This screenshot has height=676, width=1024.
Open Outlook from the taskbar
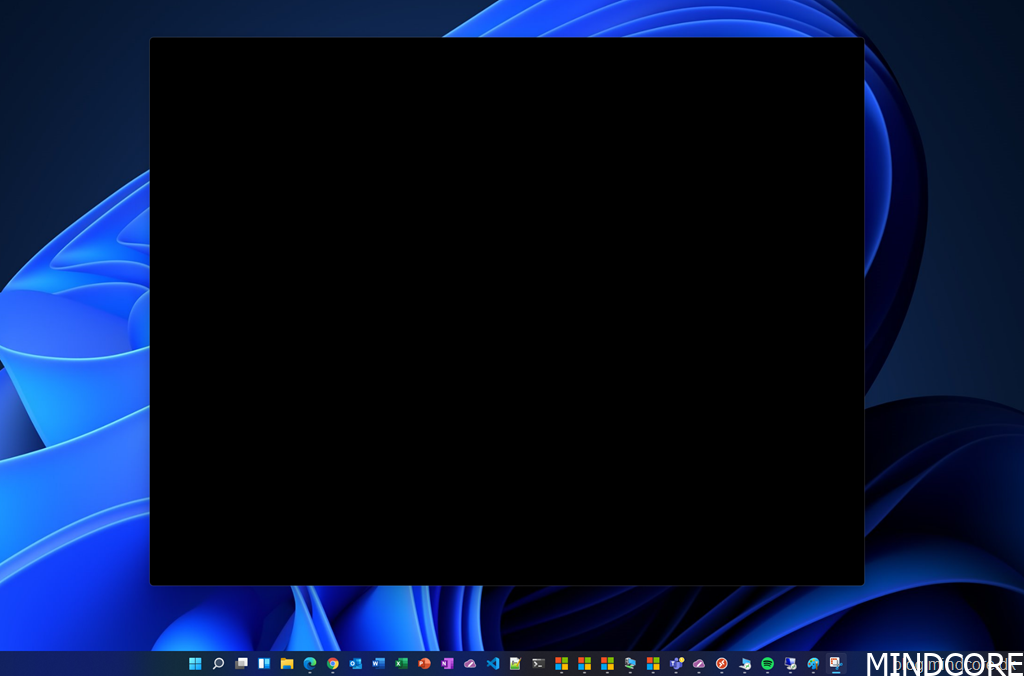[x=356, y=663]
